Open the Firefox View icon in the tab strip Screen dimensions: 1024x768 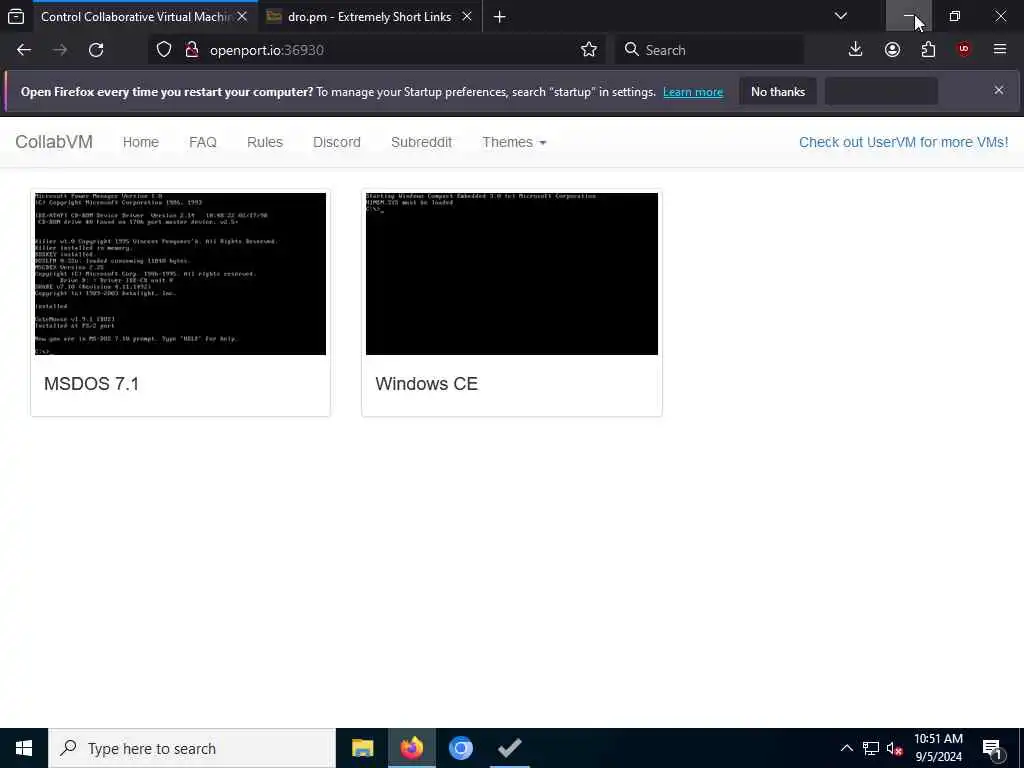pos(16,16)
